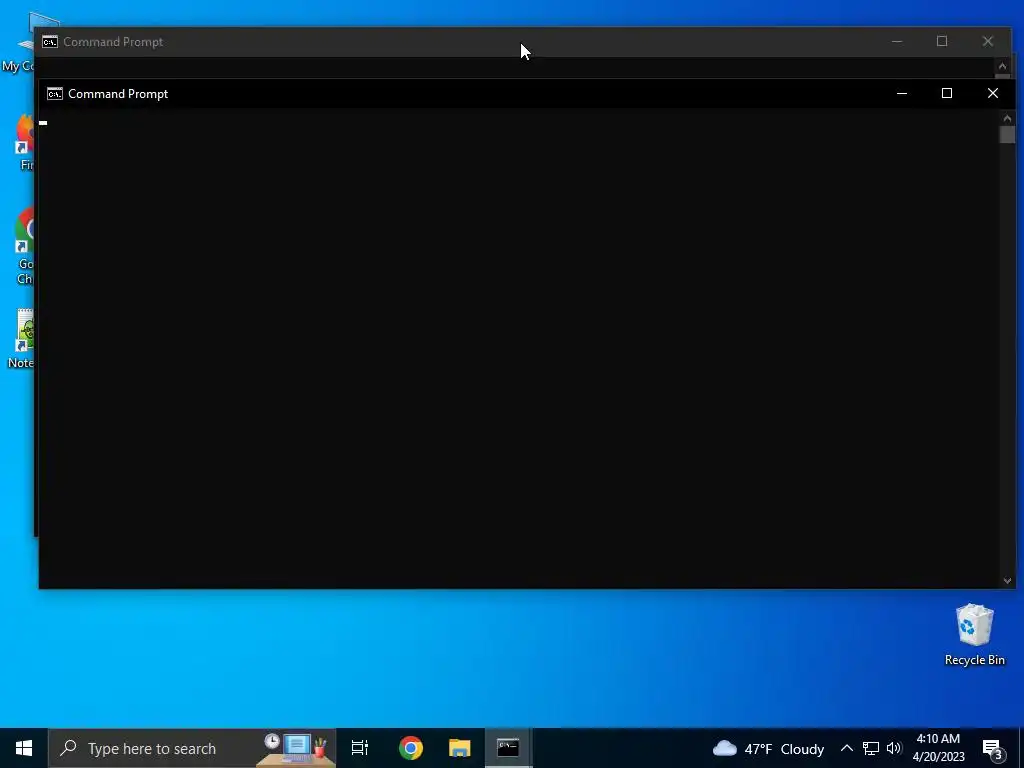1024x768 pixels.
Task: Close the background Command Prompt window
Action: coord(988,41)
